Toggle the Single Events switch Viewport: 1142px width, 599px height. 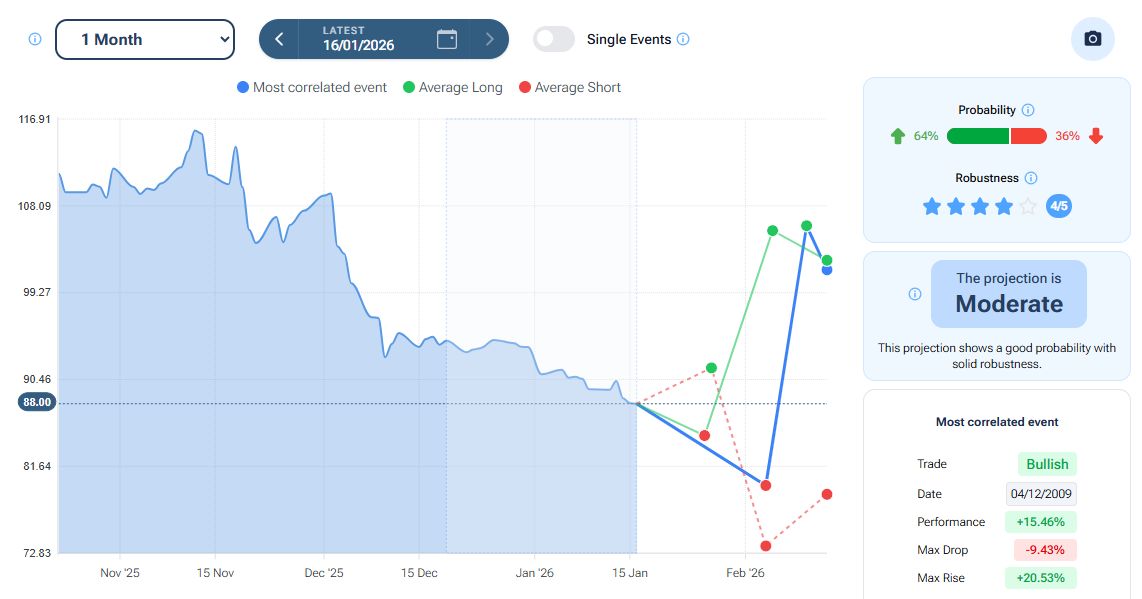(554, 39)
